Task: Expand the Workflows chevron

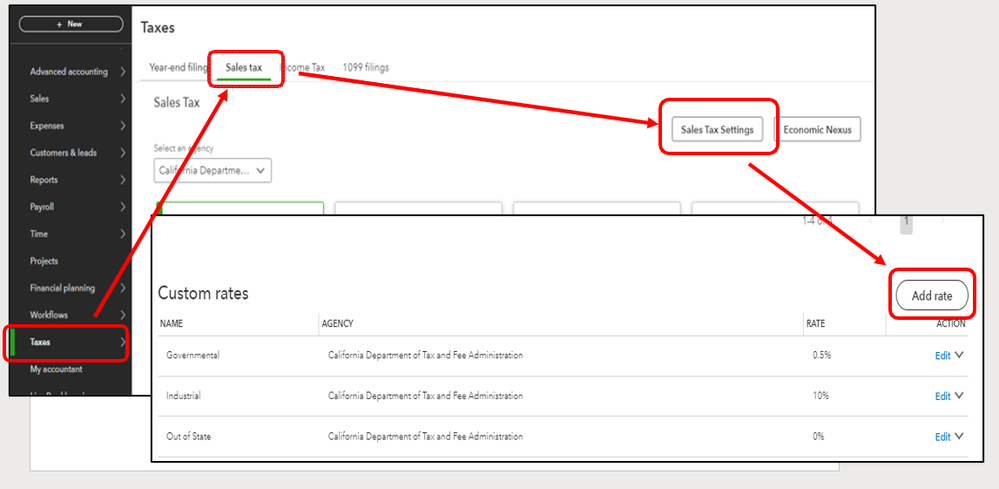Action: [x=122, y=315]
